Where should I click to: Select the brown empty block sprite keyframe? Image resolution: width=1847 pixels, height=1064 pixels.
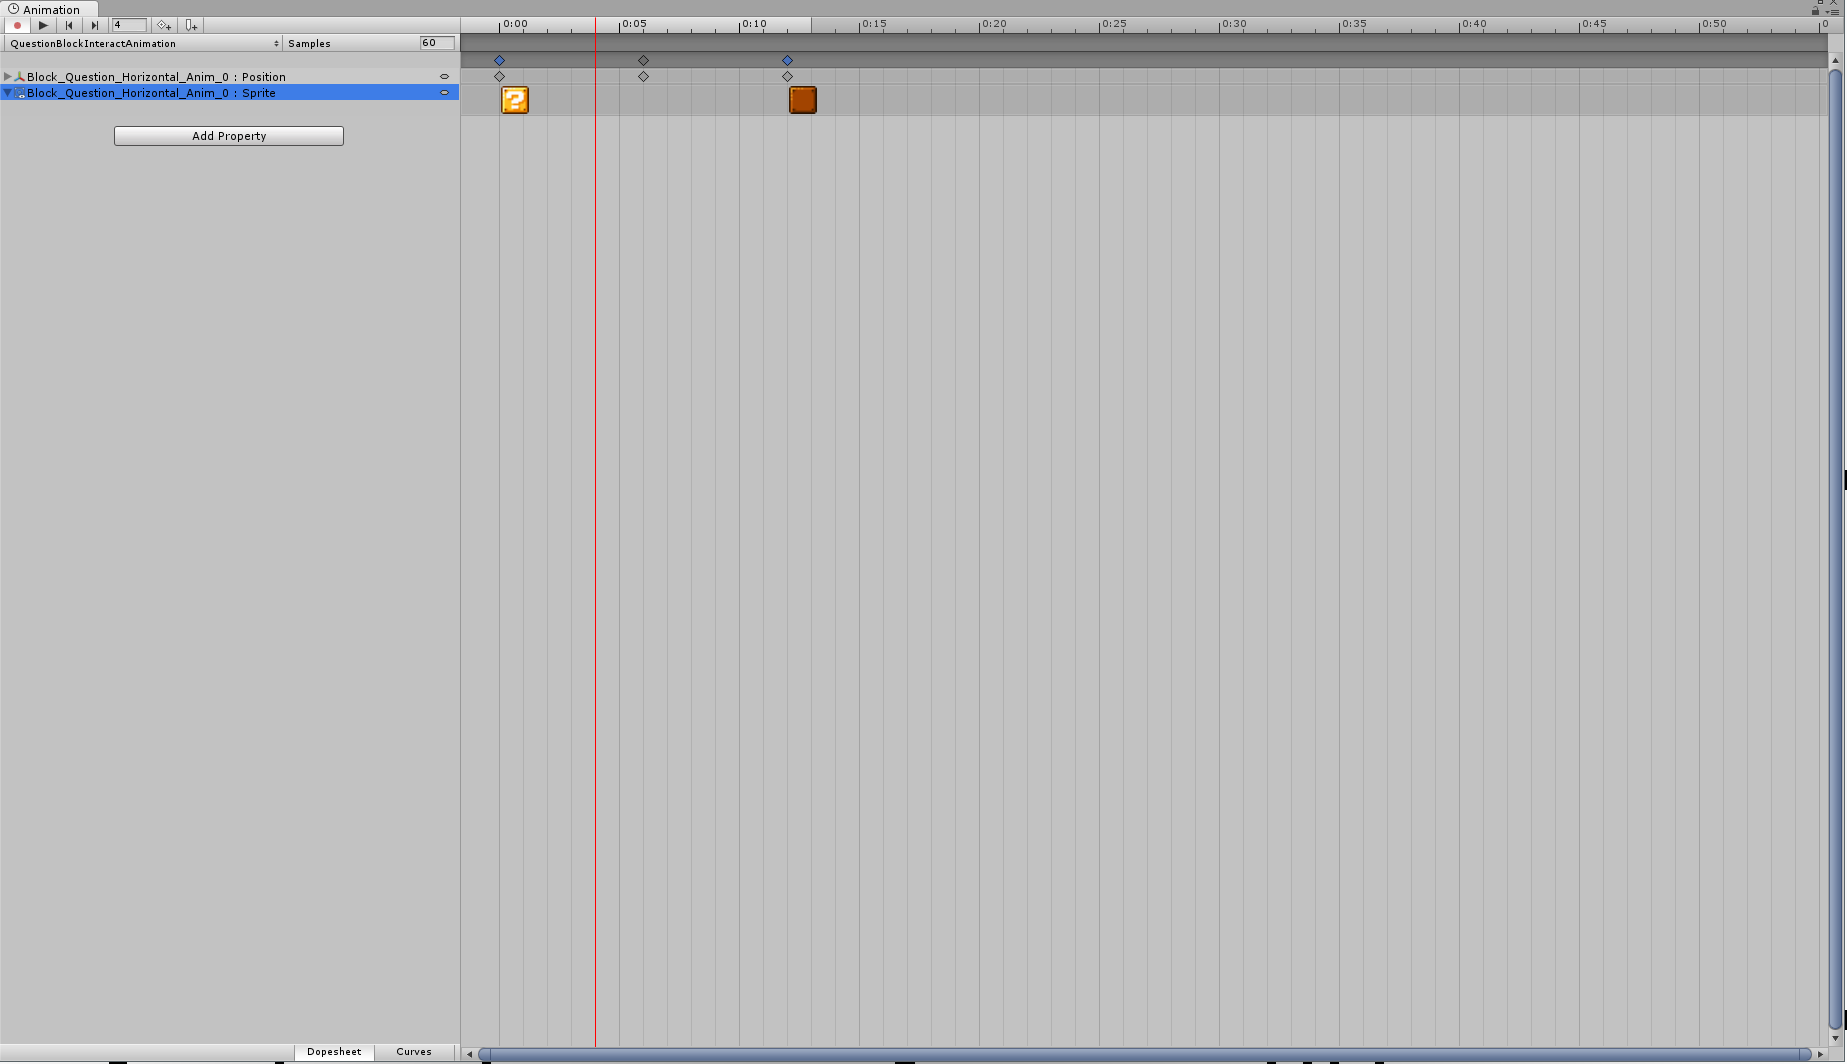coord(803,100)
